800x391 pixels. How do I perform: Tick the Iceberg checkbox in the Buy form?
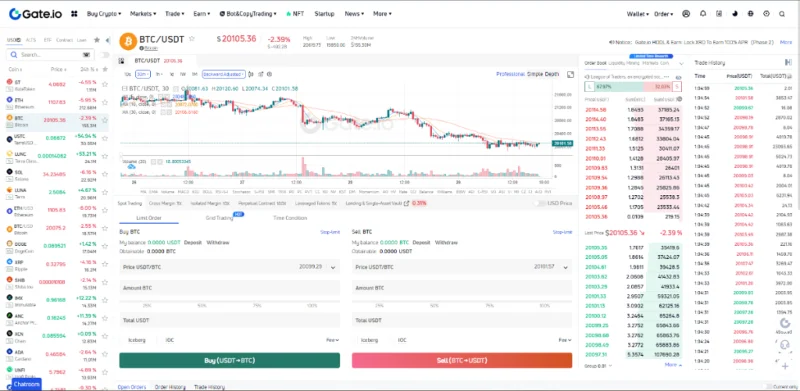(123, 340)
